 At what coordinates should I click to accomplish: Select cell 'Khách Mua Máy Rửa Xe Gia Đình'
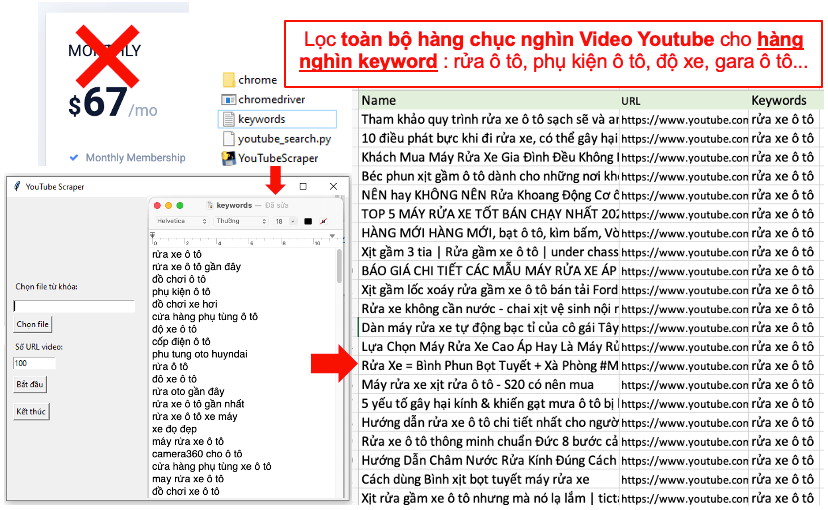489,157
